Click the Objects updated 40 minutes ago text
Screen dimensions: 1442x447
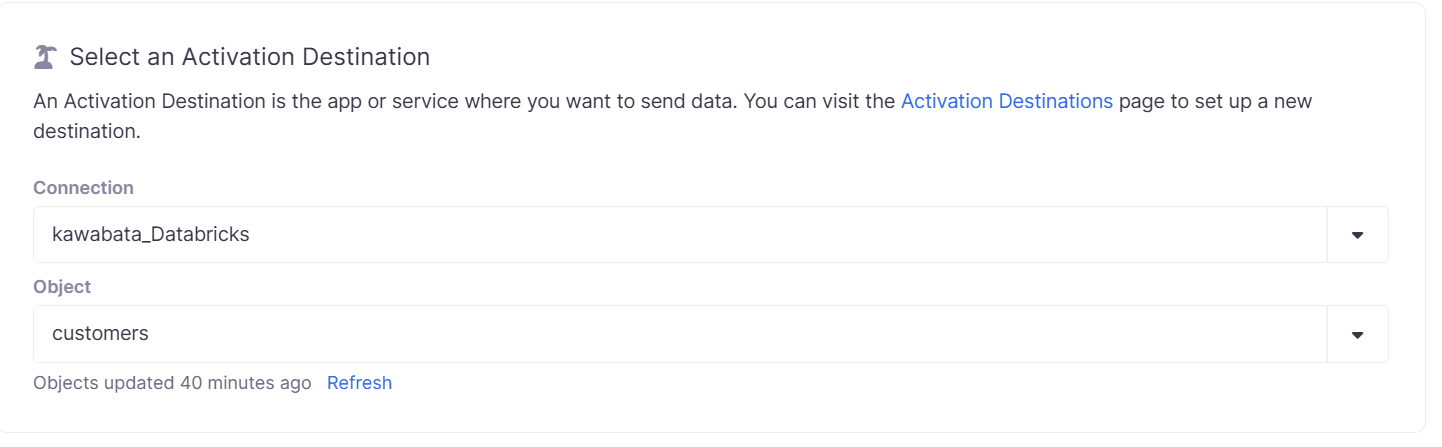click(x=172, y=383)
